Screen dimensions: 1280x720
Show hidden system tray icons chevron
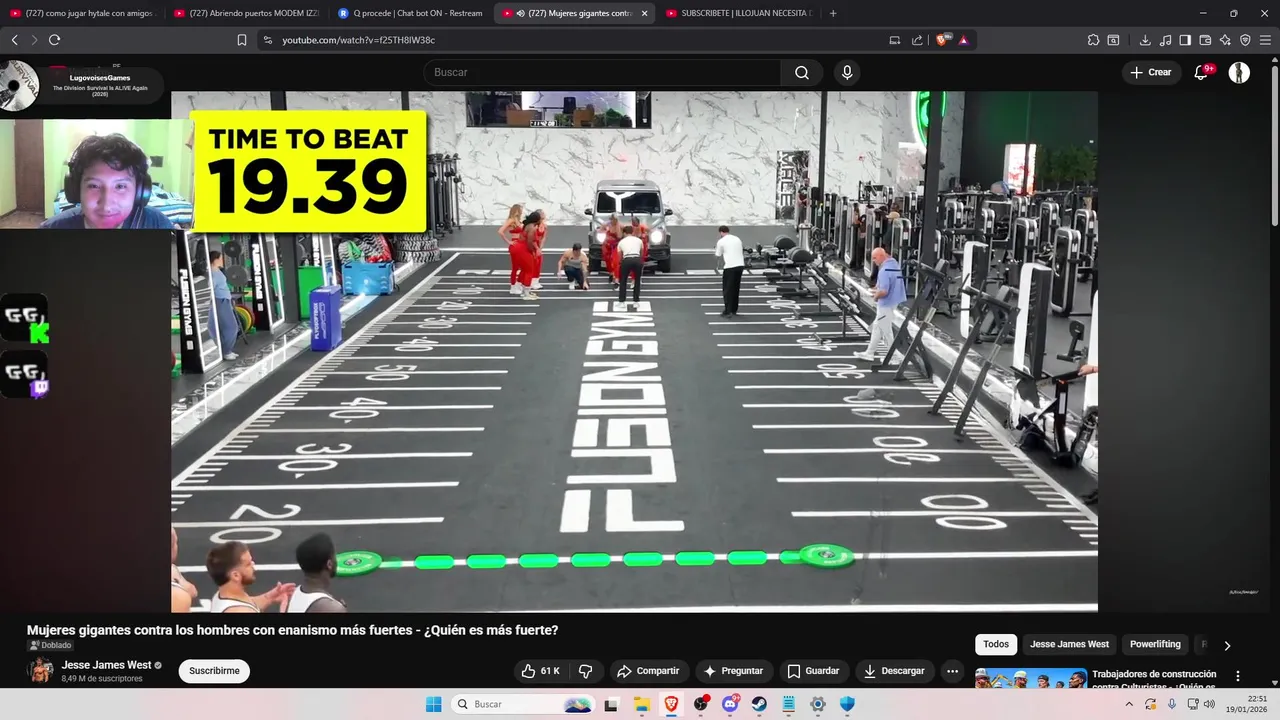(1129, 704)
